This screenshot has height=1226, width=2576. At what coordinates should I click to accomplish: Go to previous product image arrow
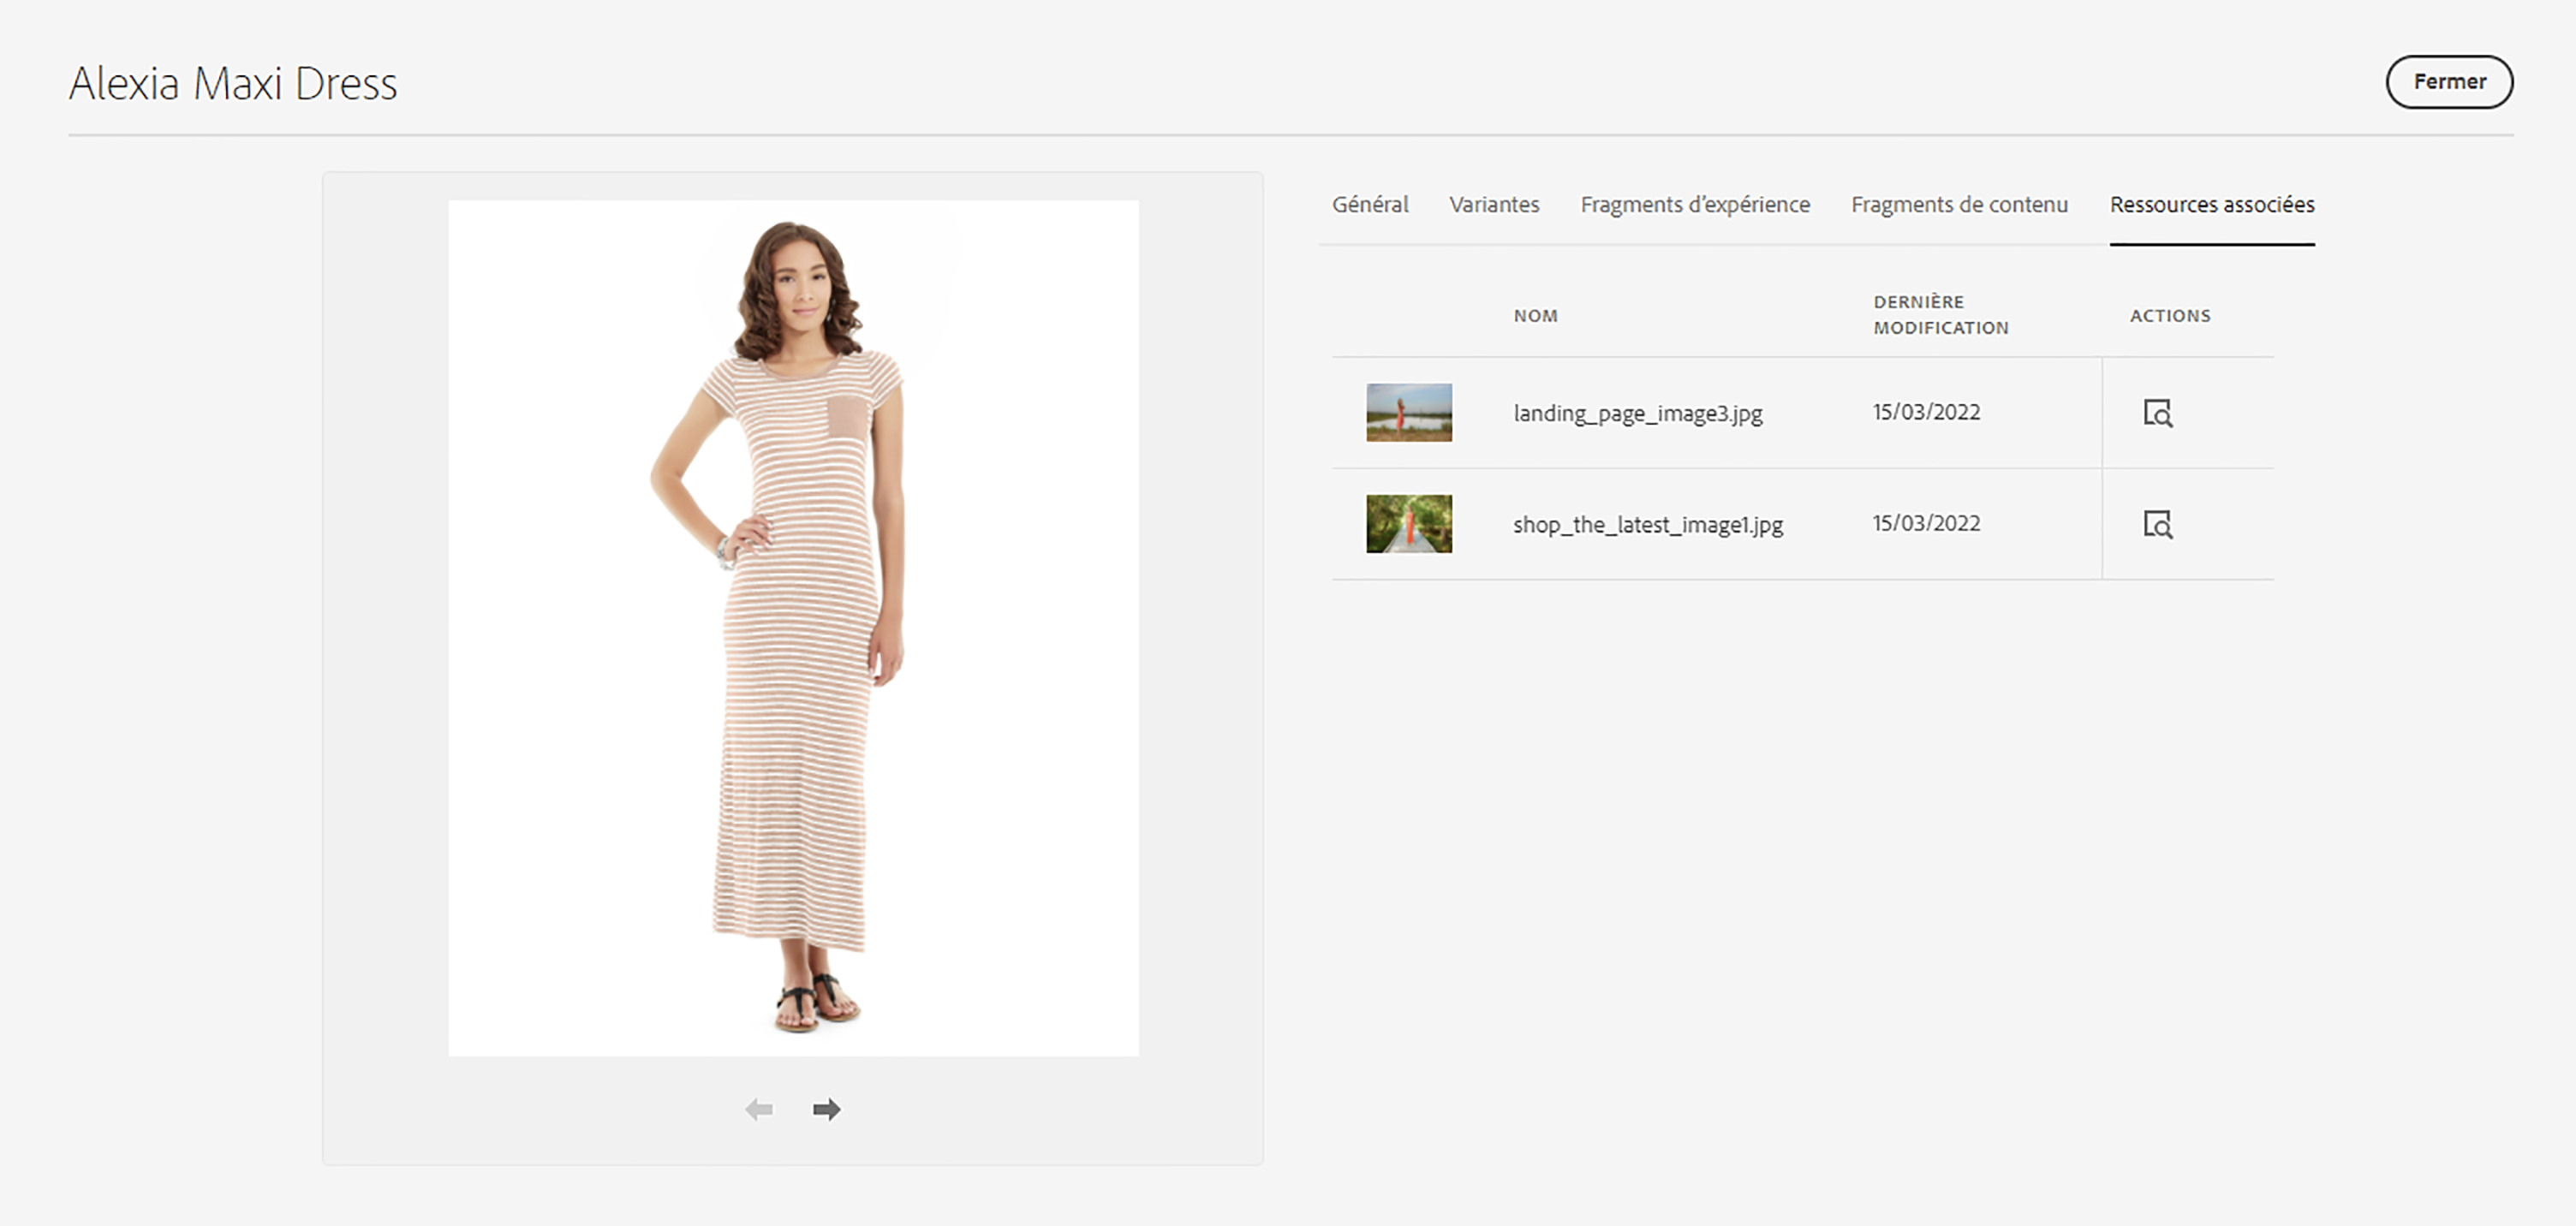point(759,1109)
